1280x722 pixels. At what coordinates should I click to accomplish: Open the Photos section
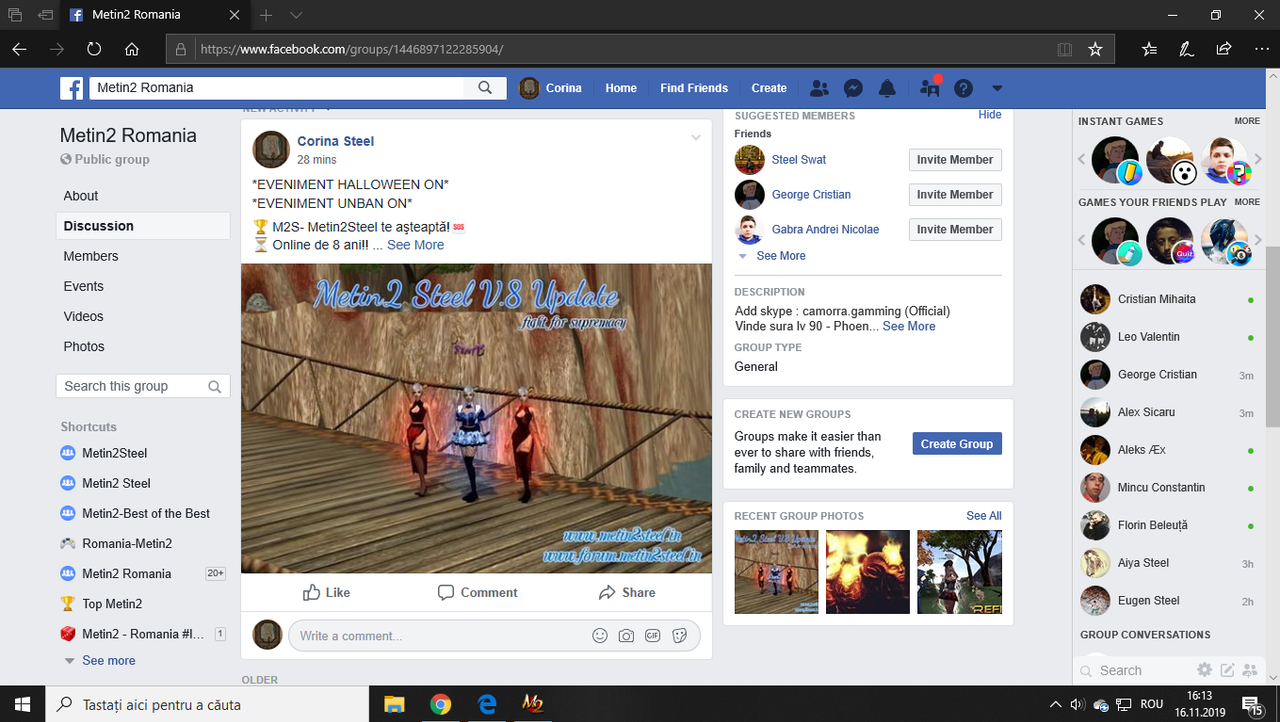click(84, 346)
